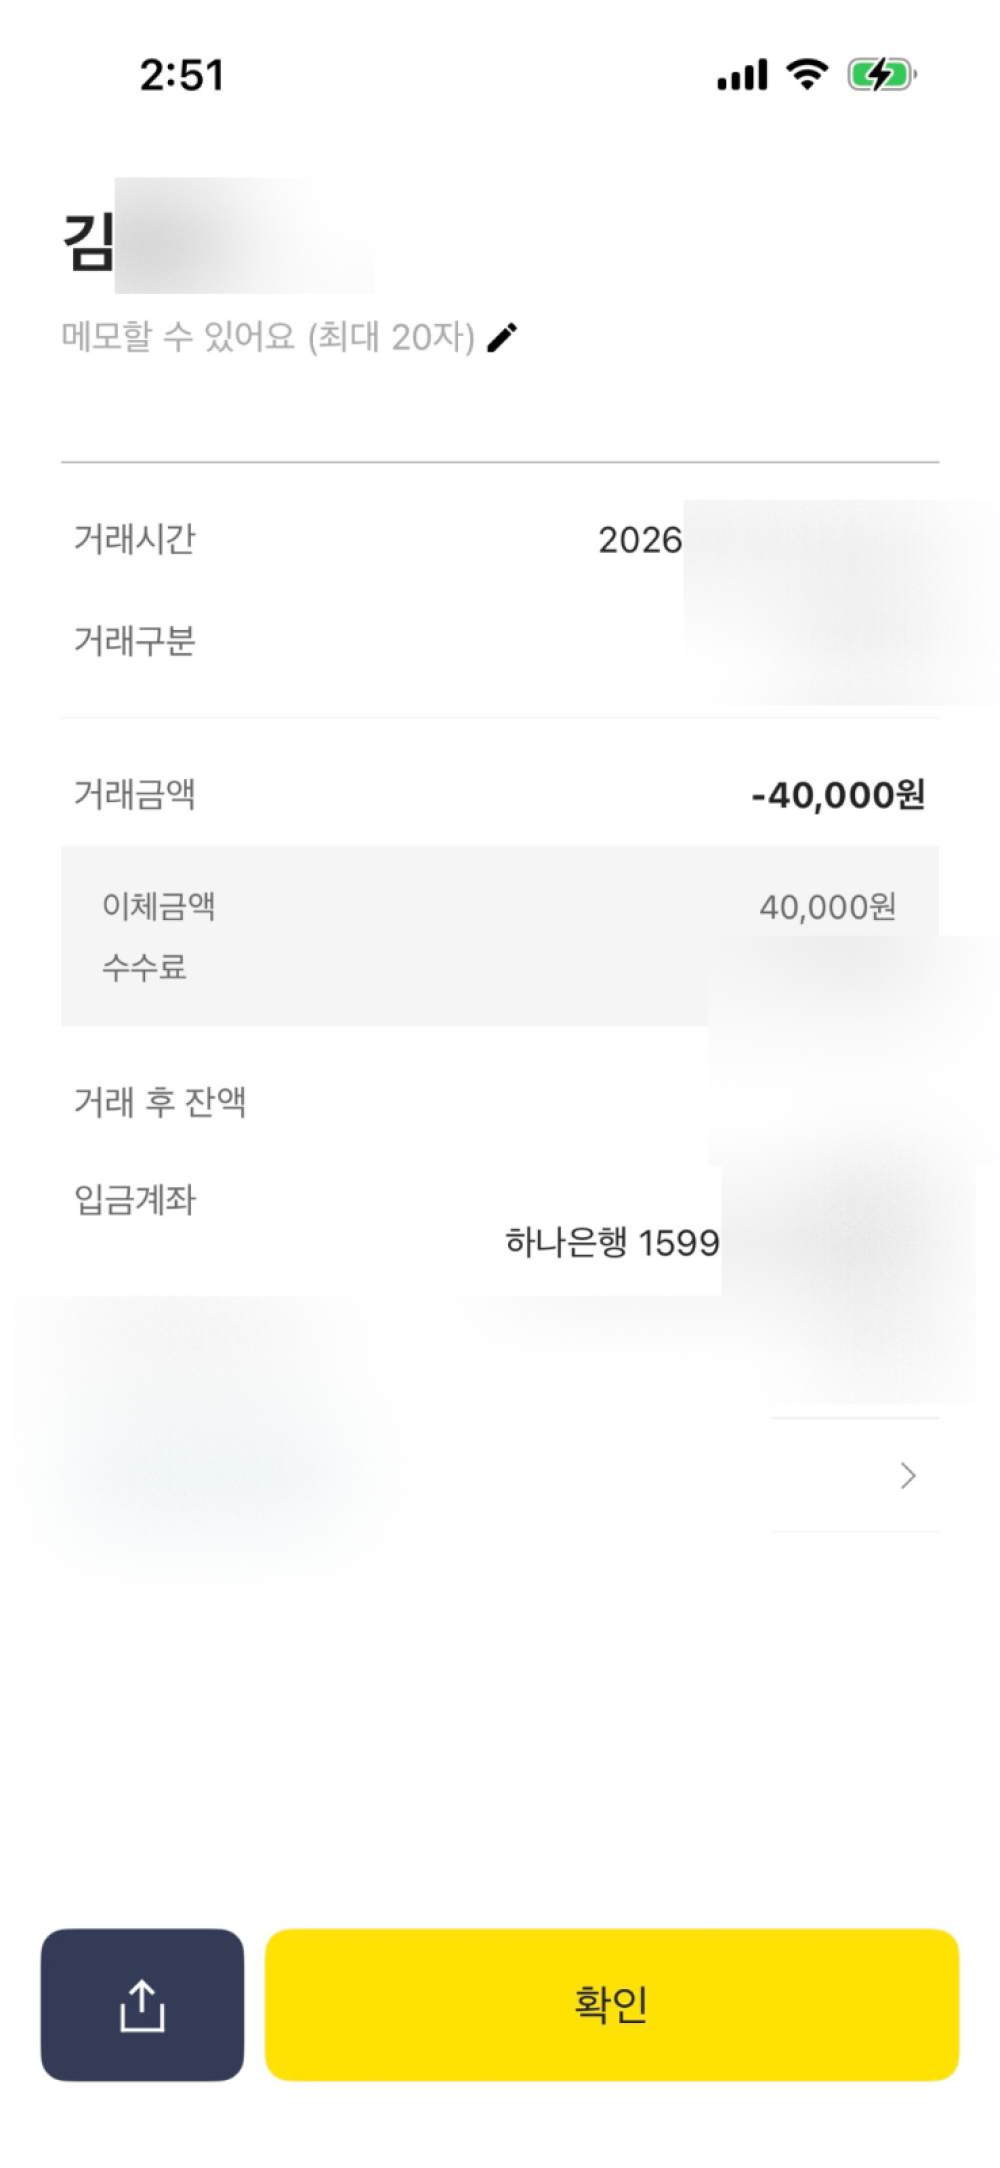Tap the battery charging icon
This screenshot has width=1000, height=2168.
tap(881, 75)
